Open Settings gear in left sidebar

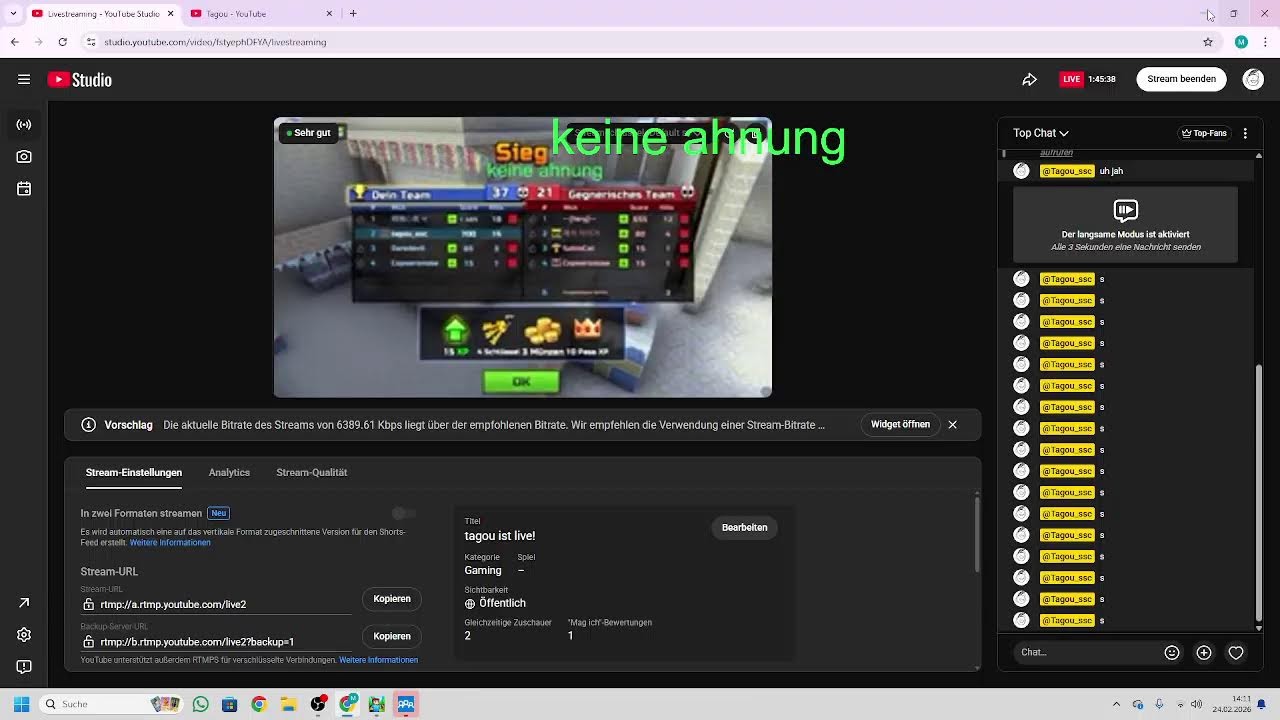24,635
